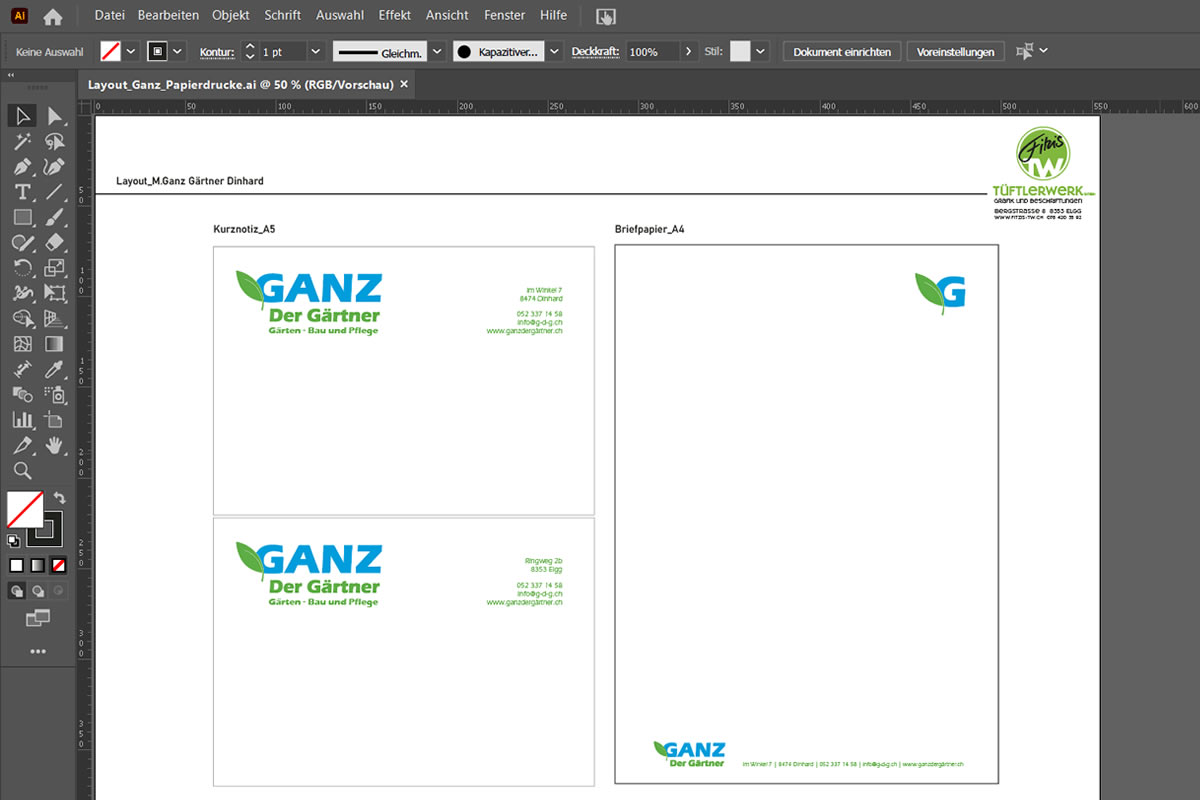Enable Draw Normal mode

click(x=17, y=591)
